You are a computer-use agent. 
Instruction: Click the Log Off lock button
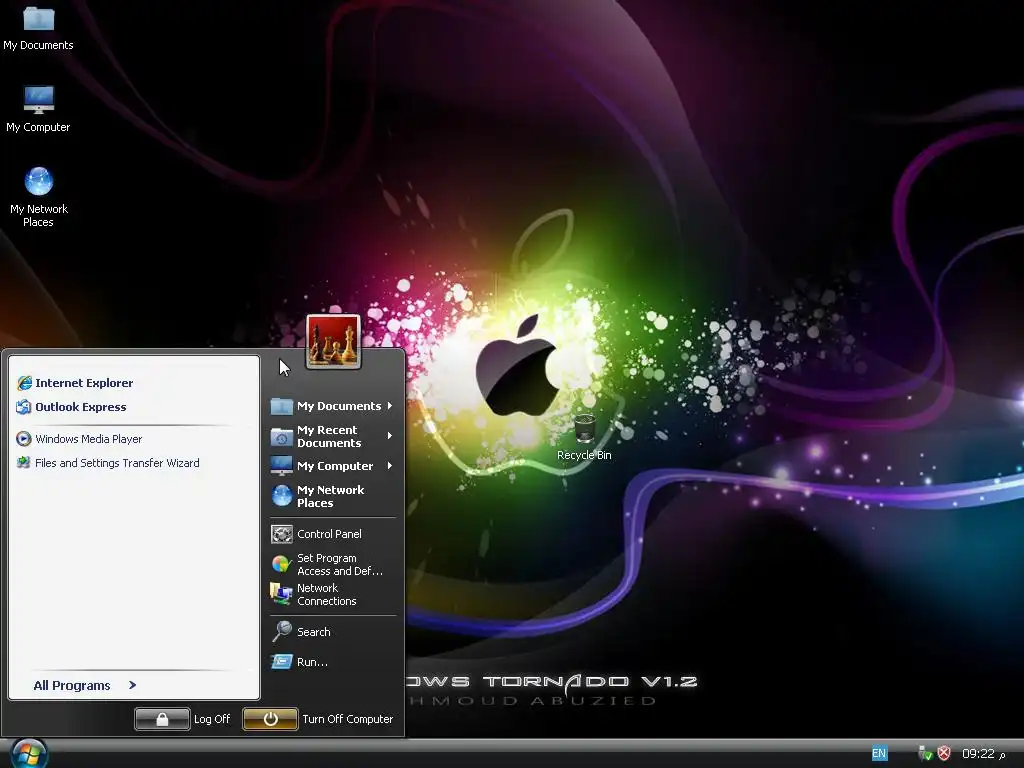click(x=162, y=719)
